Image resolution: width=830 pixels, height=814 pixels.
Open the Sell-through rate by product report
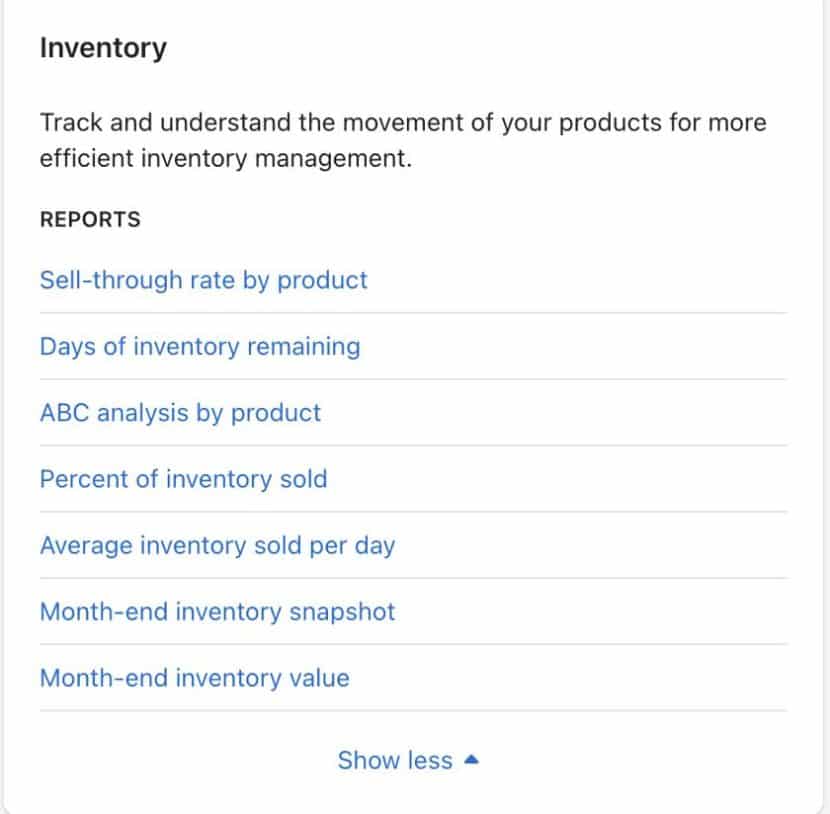pos(203,281)
